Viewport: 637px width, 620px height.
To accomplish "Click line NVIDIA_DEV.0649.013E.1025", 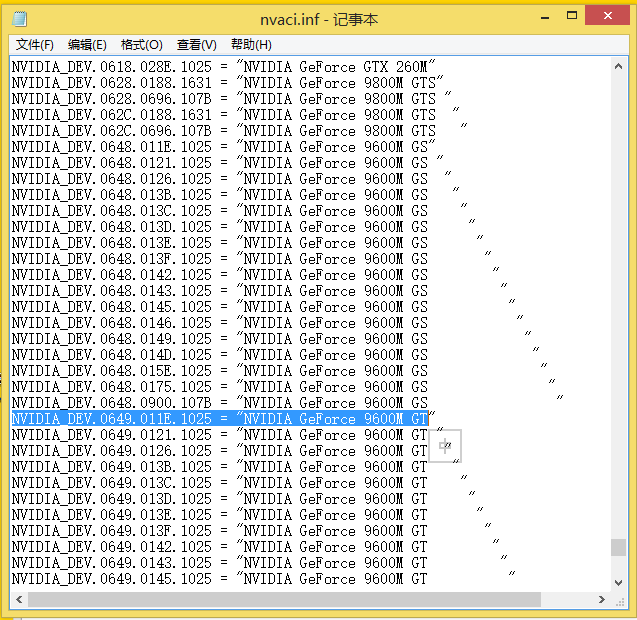I will tap(247, 515).
